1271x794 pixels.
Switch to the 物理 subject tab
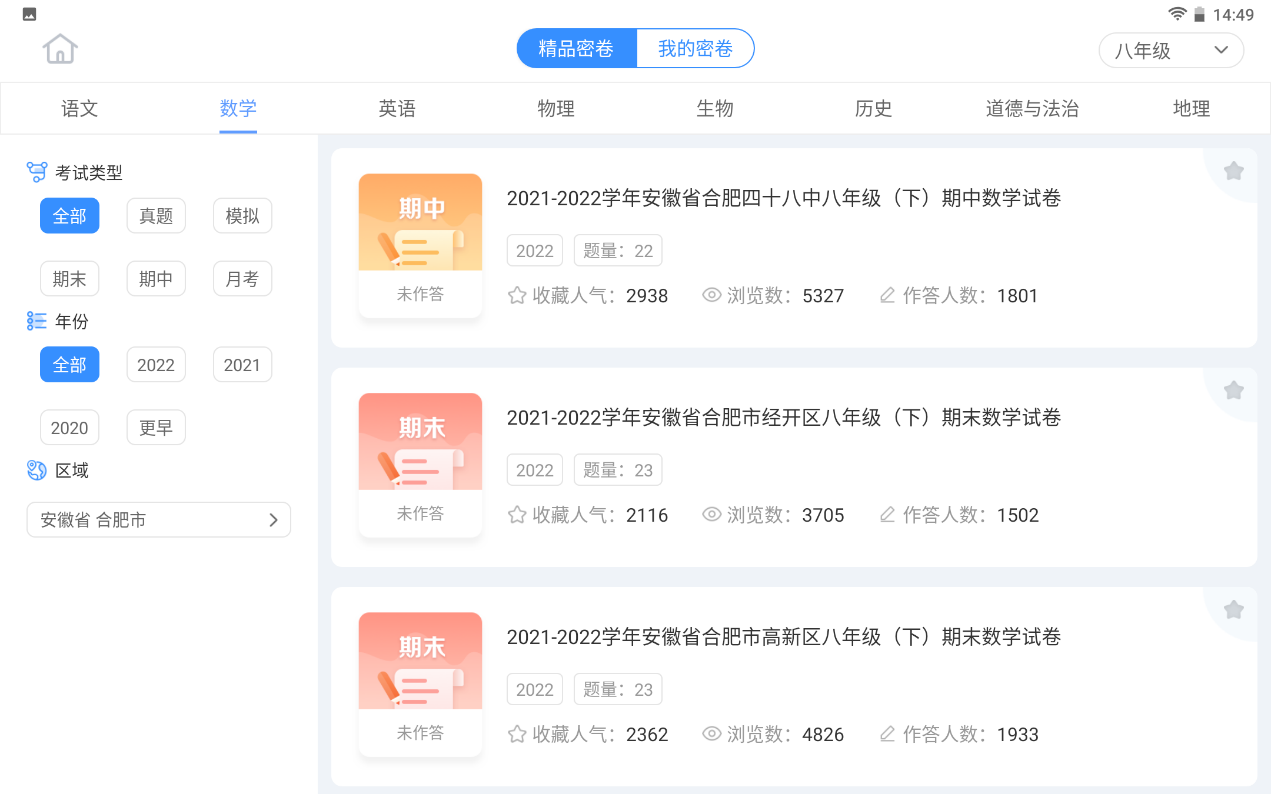556,109
